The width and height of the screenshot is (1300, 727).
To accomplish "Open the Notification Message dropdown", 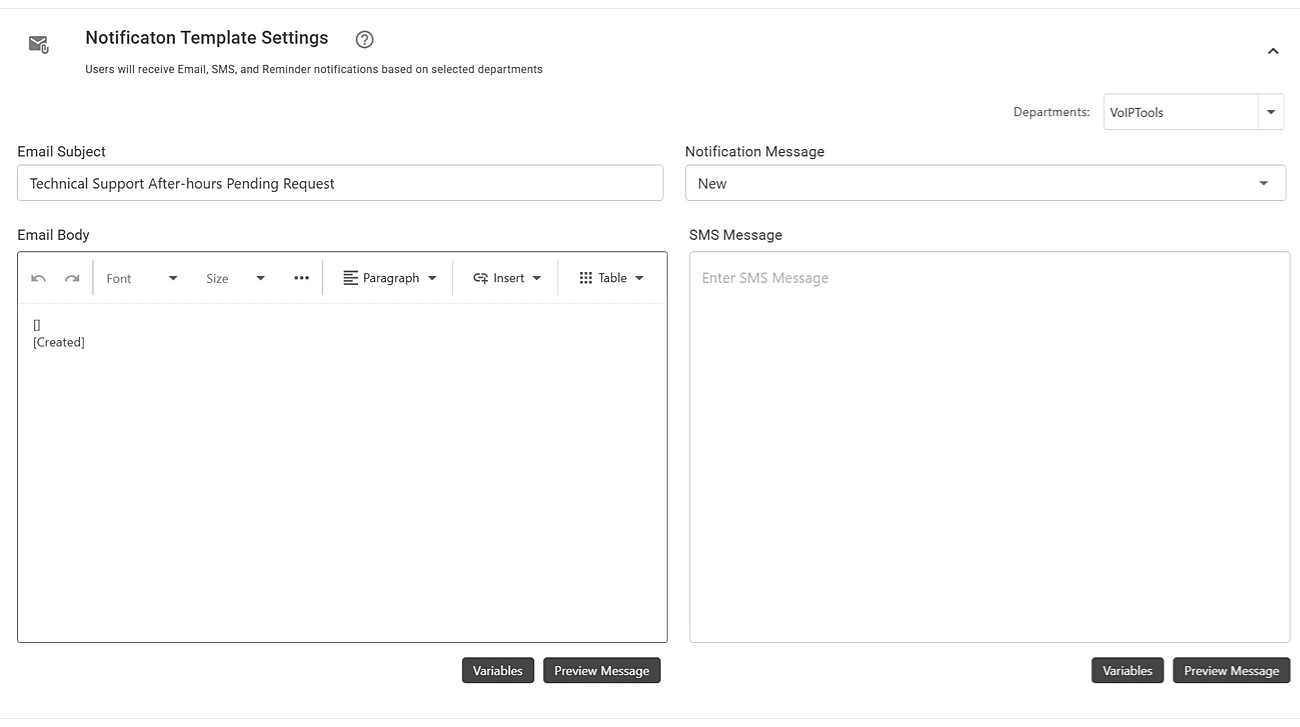I will pos(985,183).
